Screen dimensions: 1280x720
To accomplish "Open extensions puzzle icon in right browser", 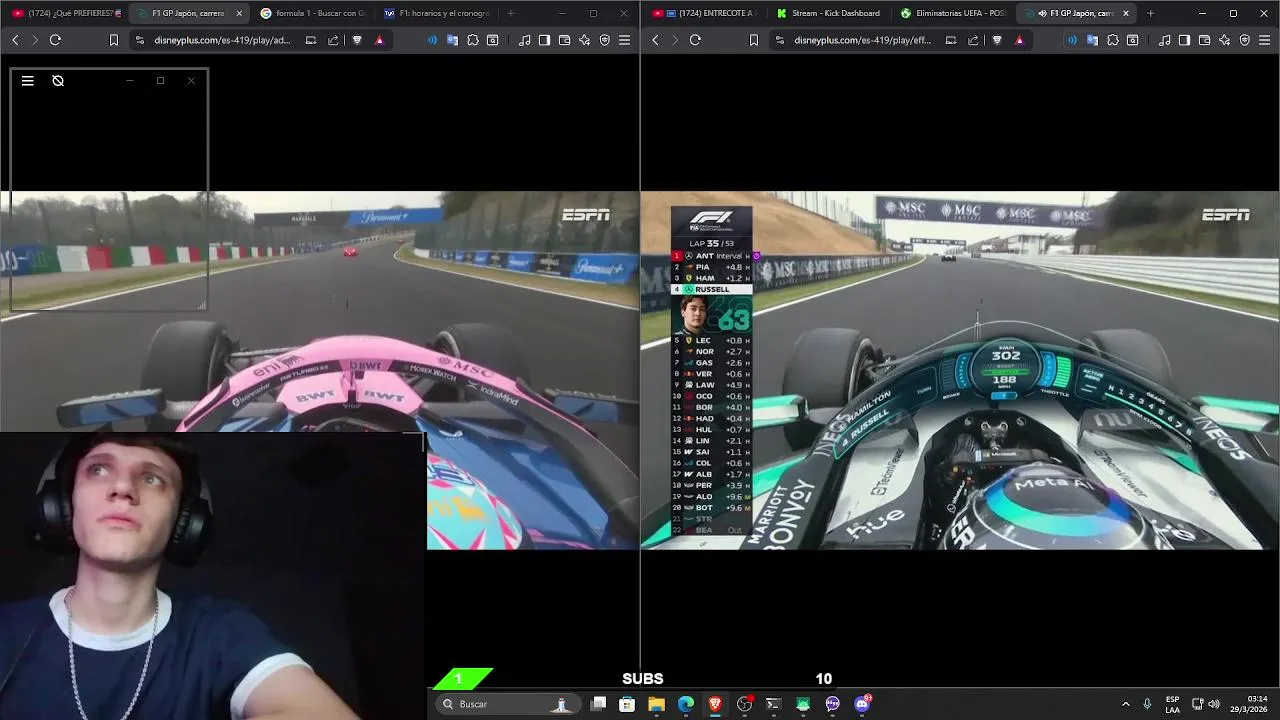I will pyautogui.click(x=1113, y=40).
